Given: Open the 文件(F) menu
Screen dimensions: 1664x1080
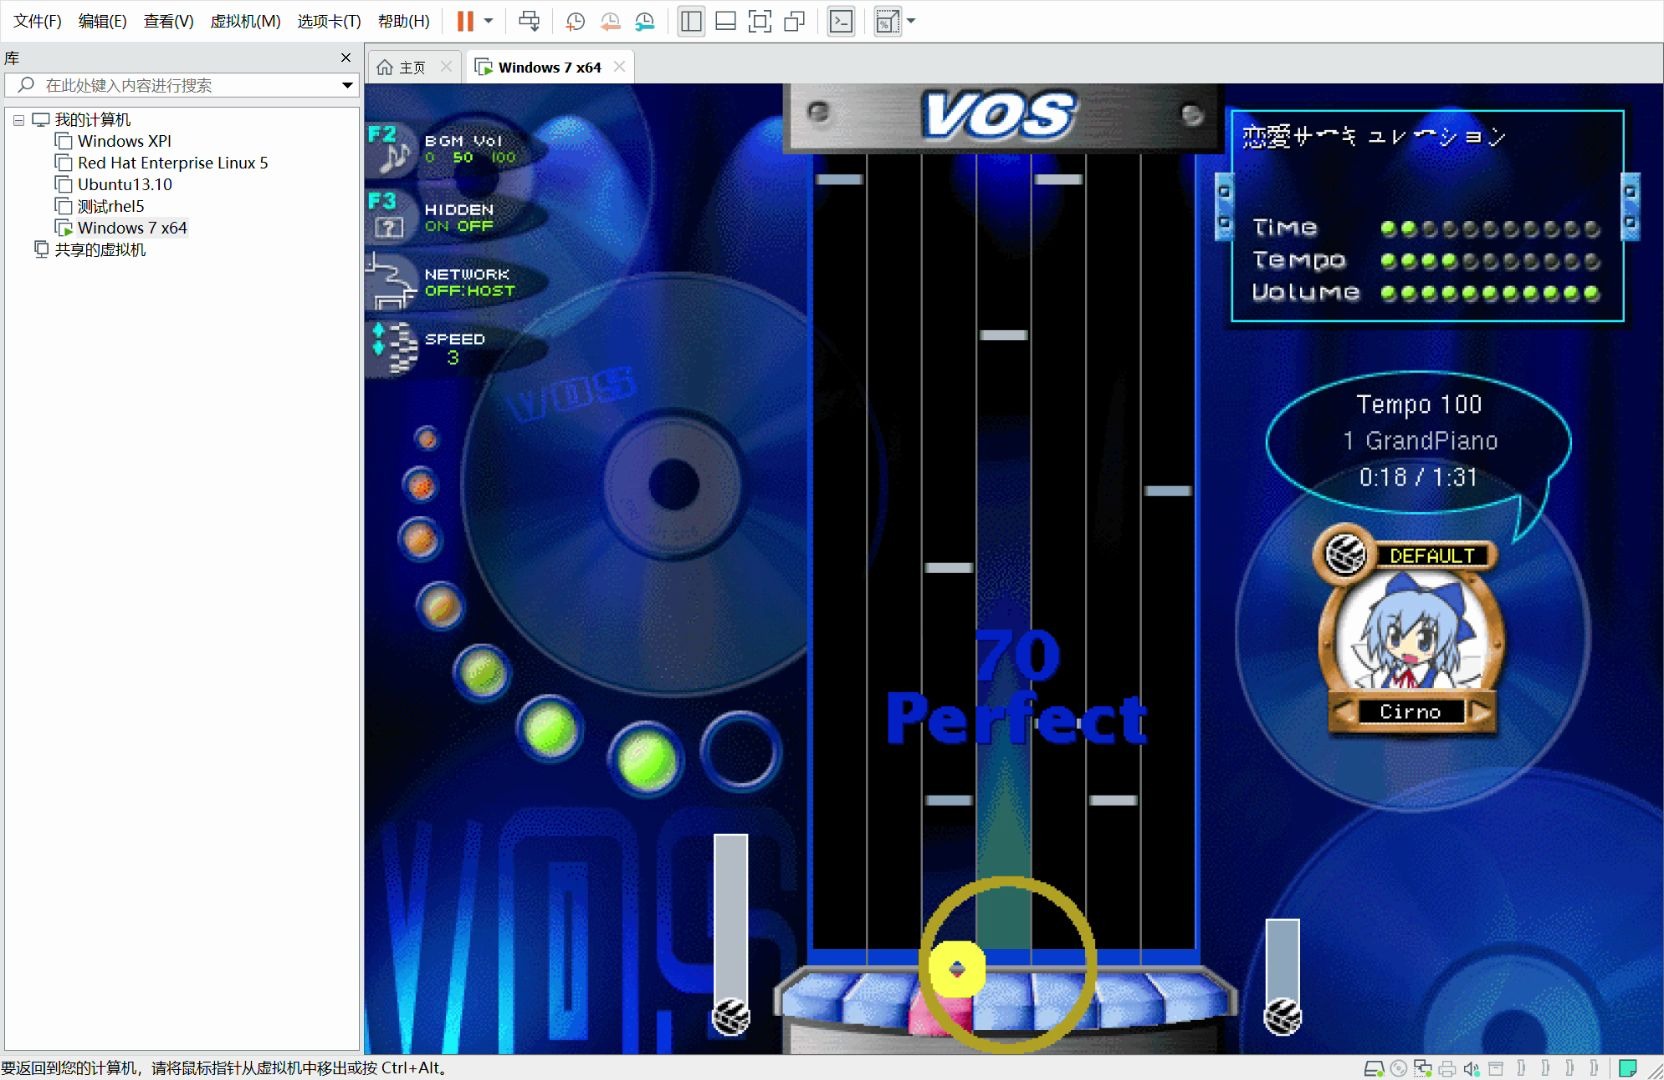Looking at the screenshot, I should [38, 21].
